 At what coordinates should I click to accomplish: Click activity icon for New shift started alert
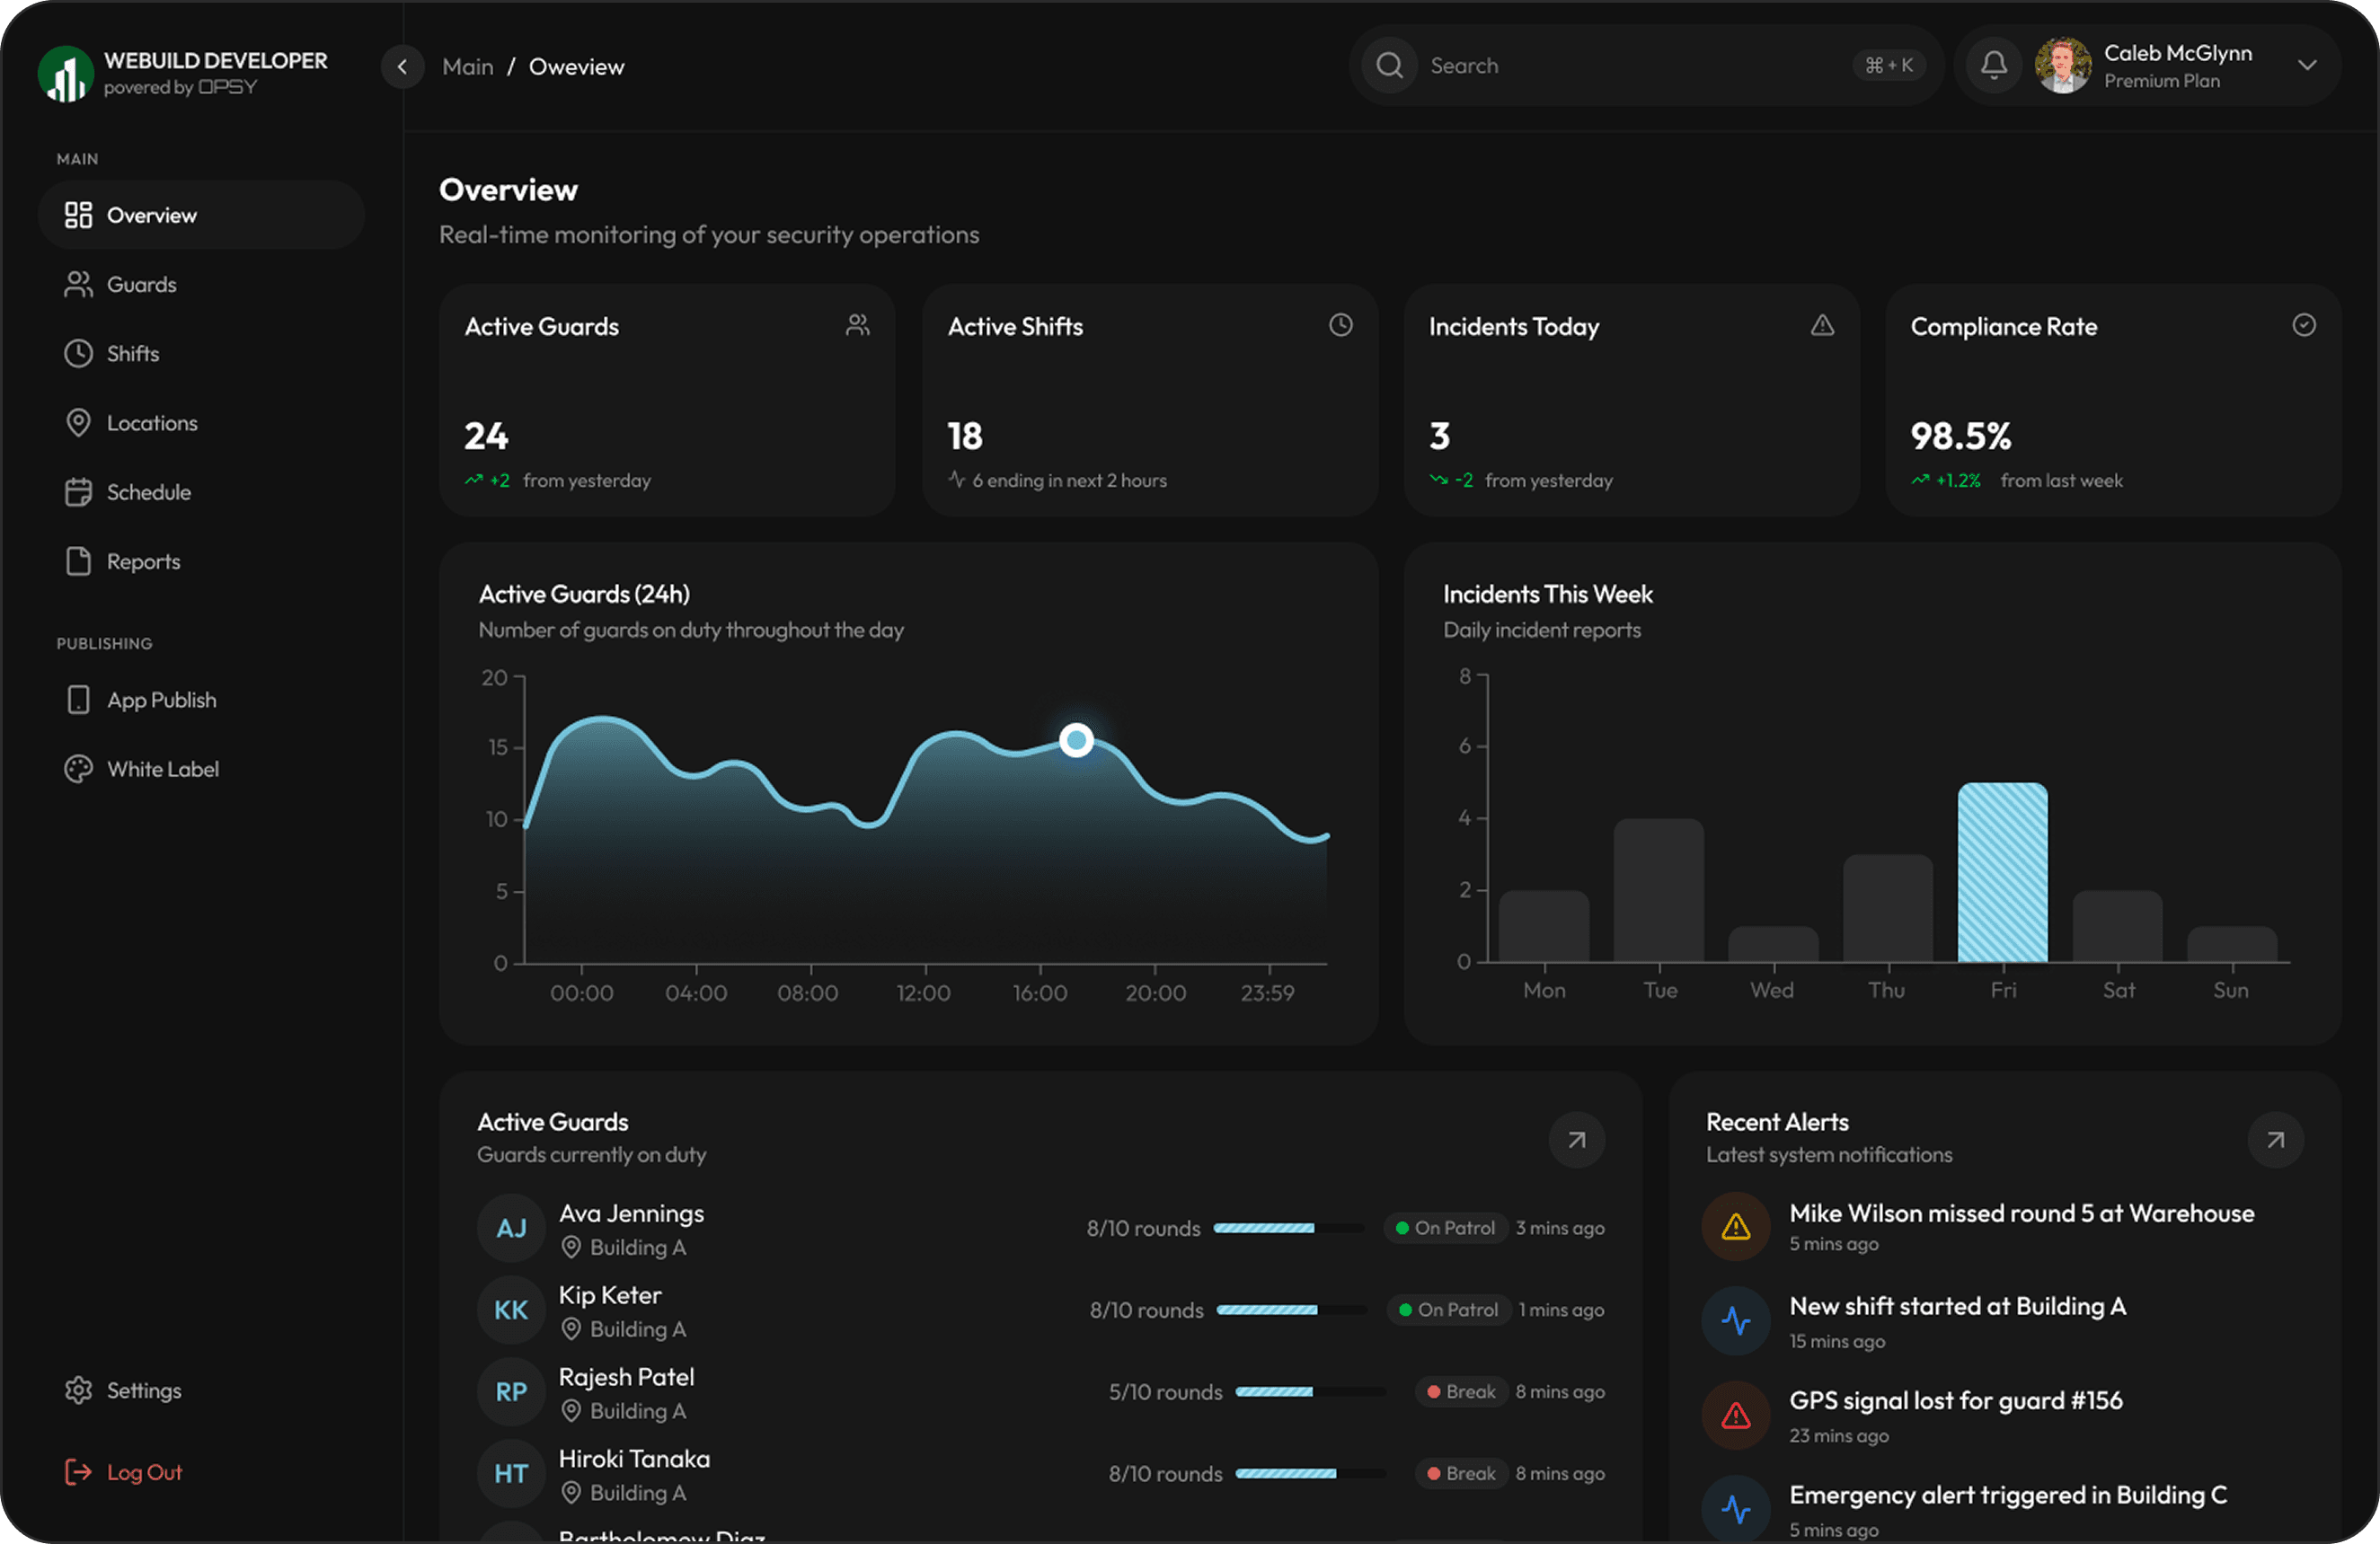click(x=1736, y=1322)
